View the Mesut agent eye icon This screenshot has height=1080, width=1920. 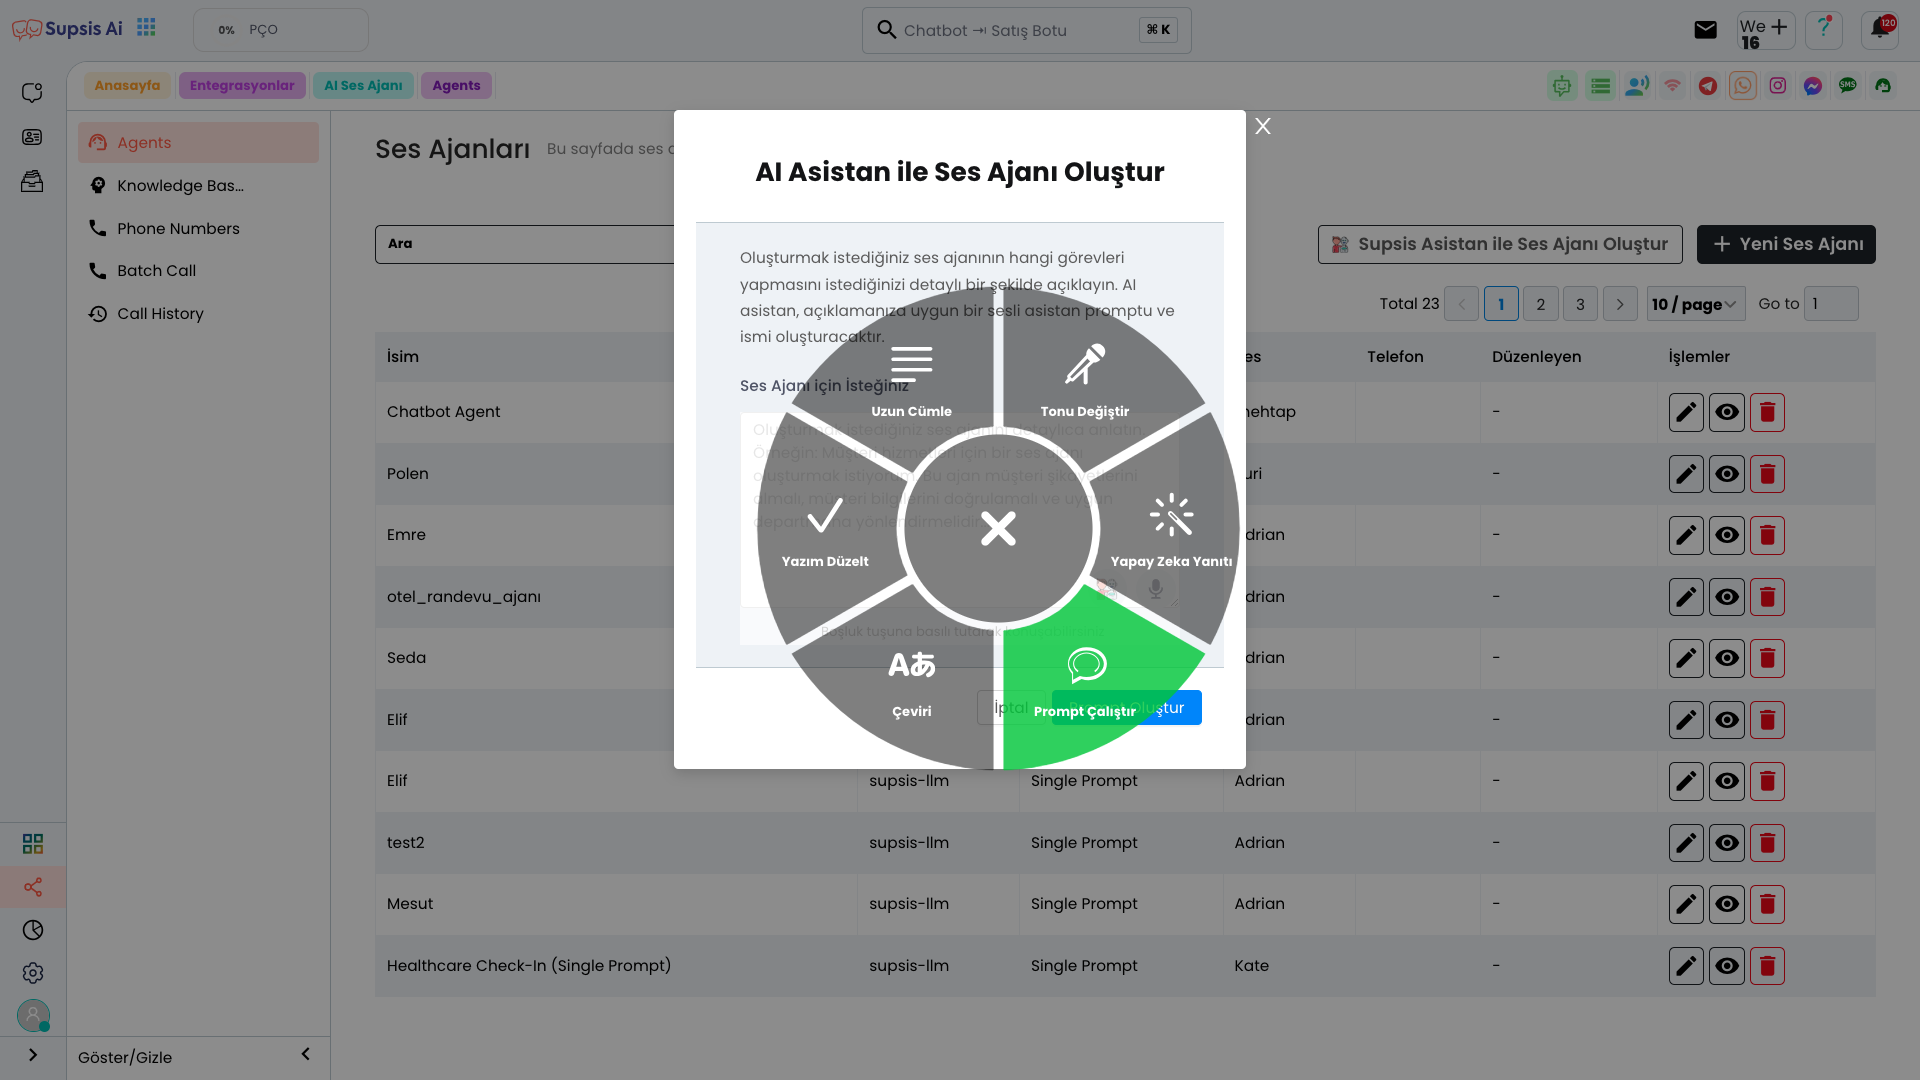(x=1727, y=904)
